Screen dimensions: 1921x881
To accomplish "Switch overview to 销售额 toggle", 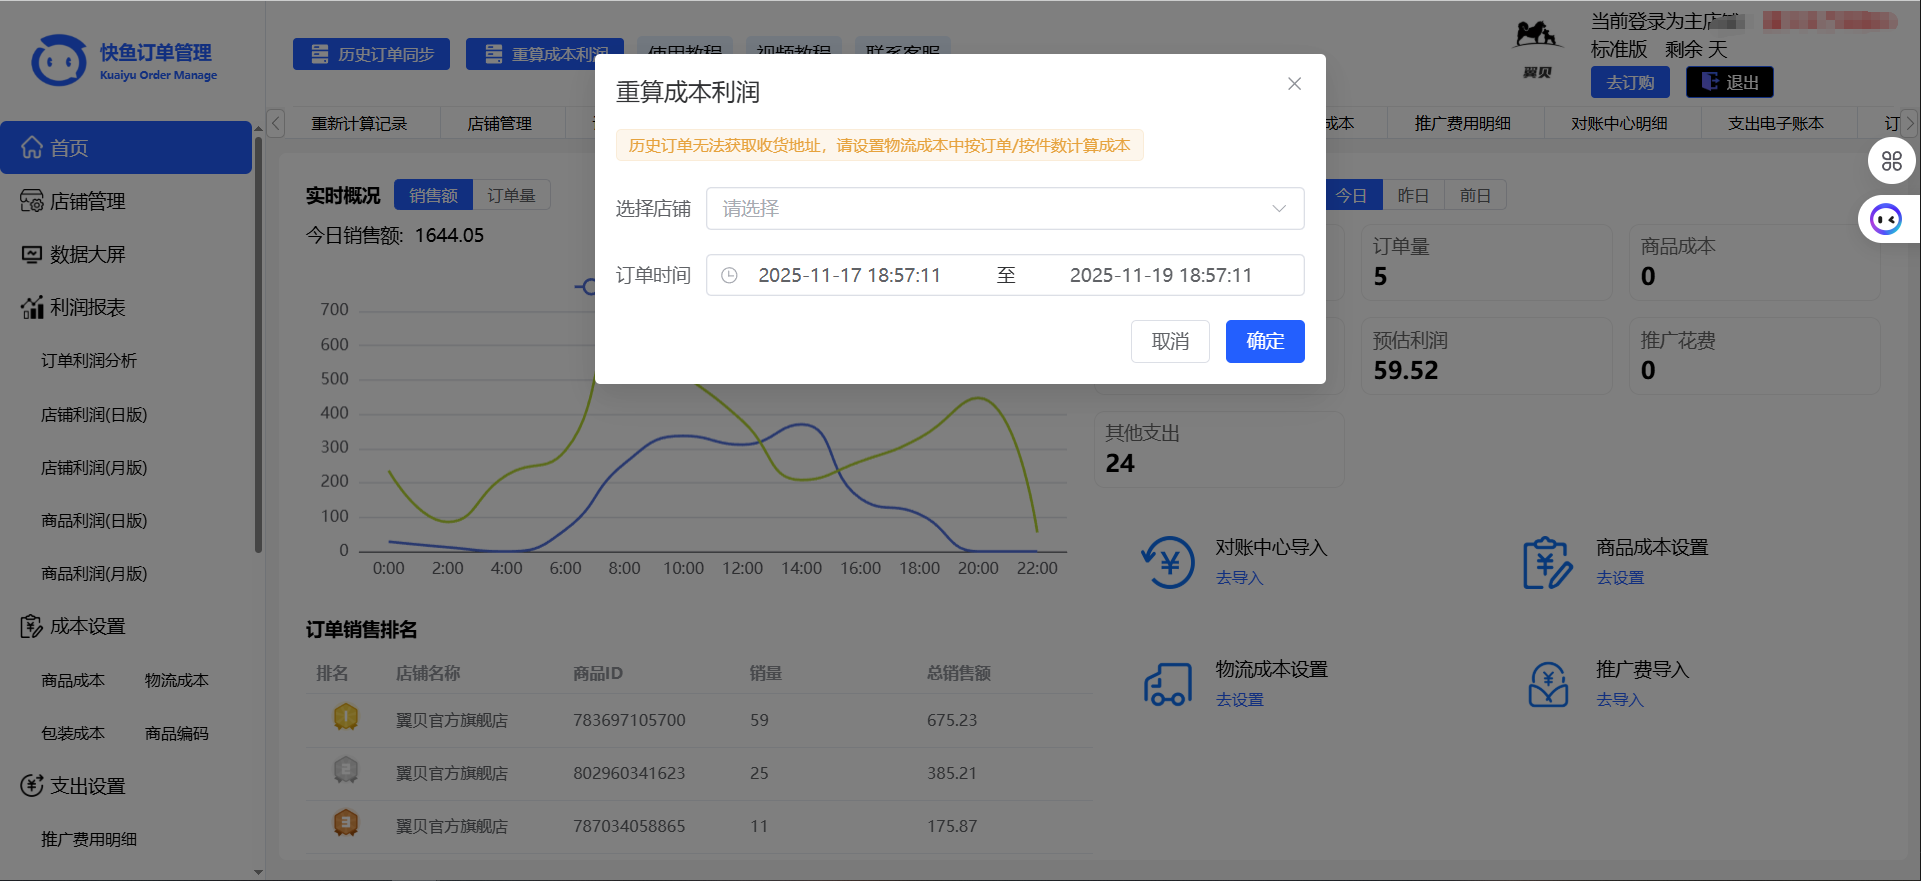I will [433, 195].
